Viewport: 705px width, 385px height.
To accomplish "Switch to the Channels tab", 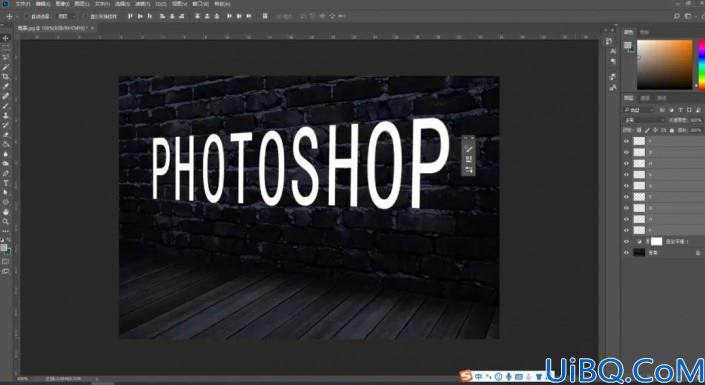I will pos(645,98).
